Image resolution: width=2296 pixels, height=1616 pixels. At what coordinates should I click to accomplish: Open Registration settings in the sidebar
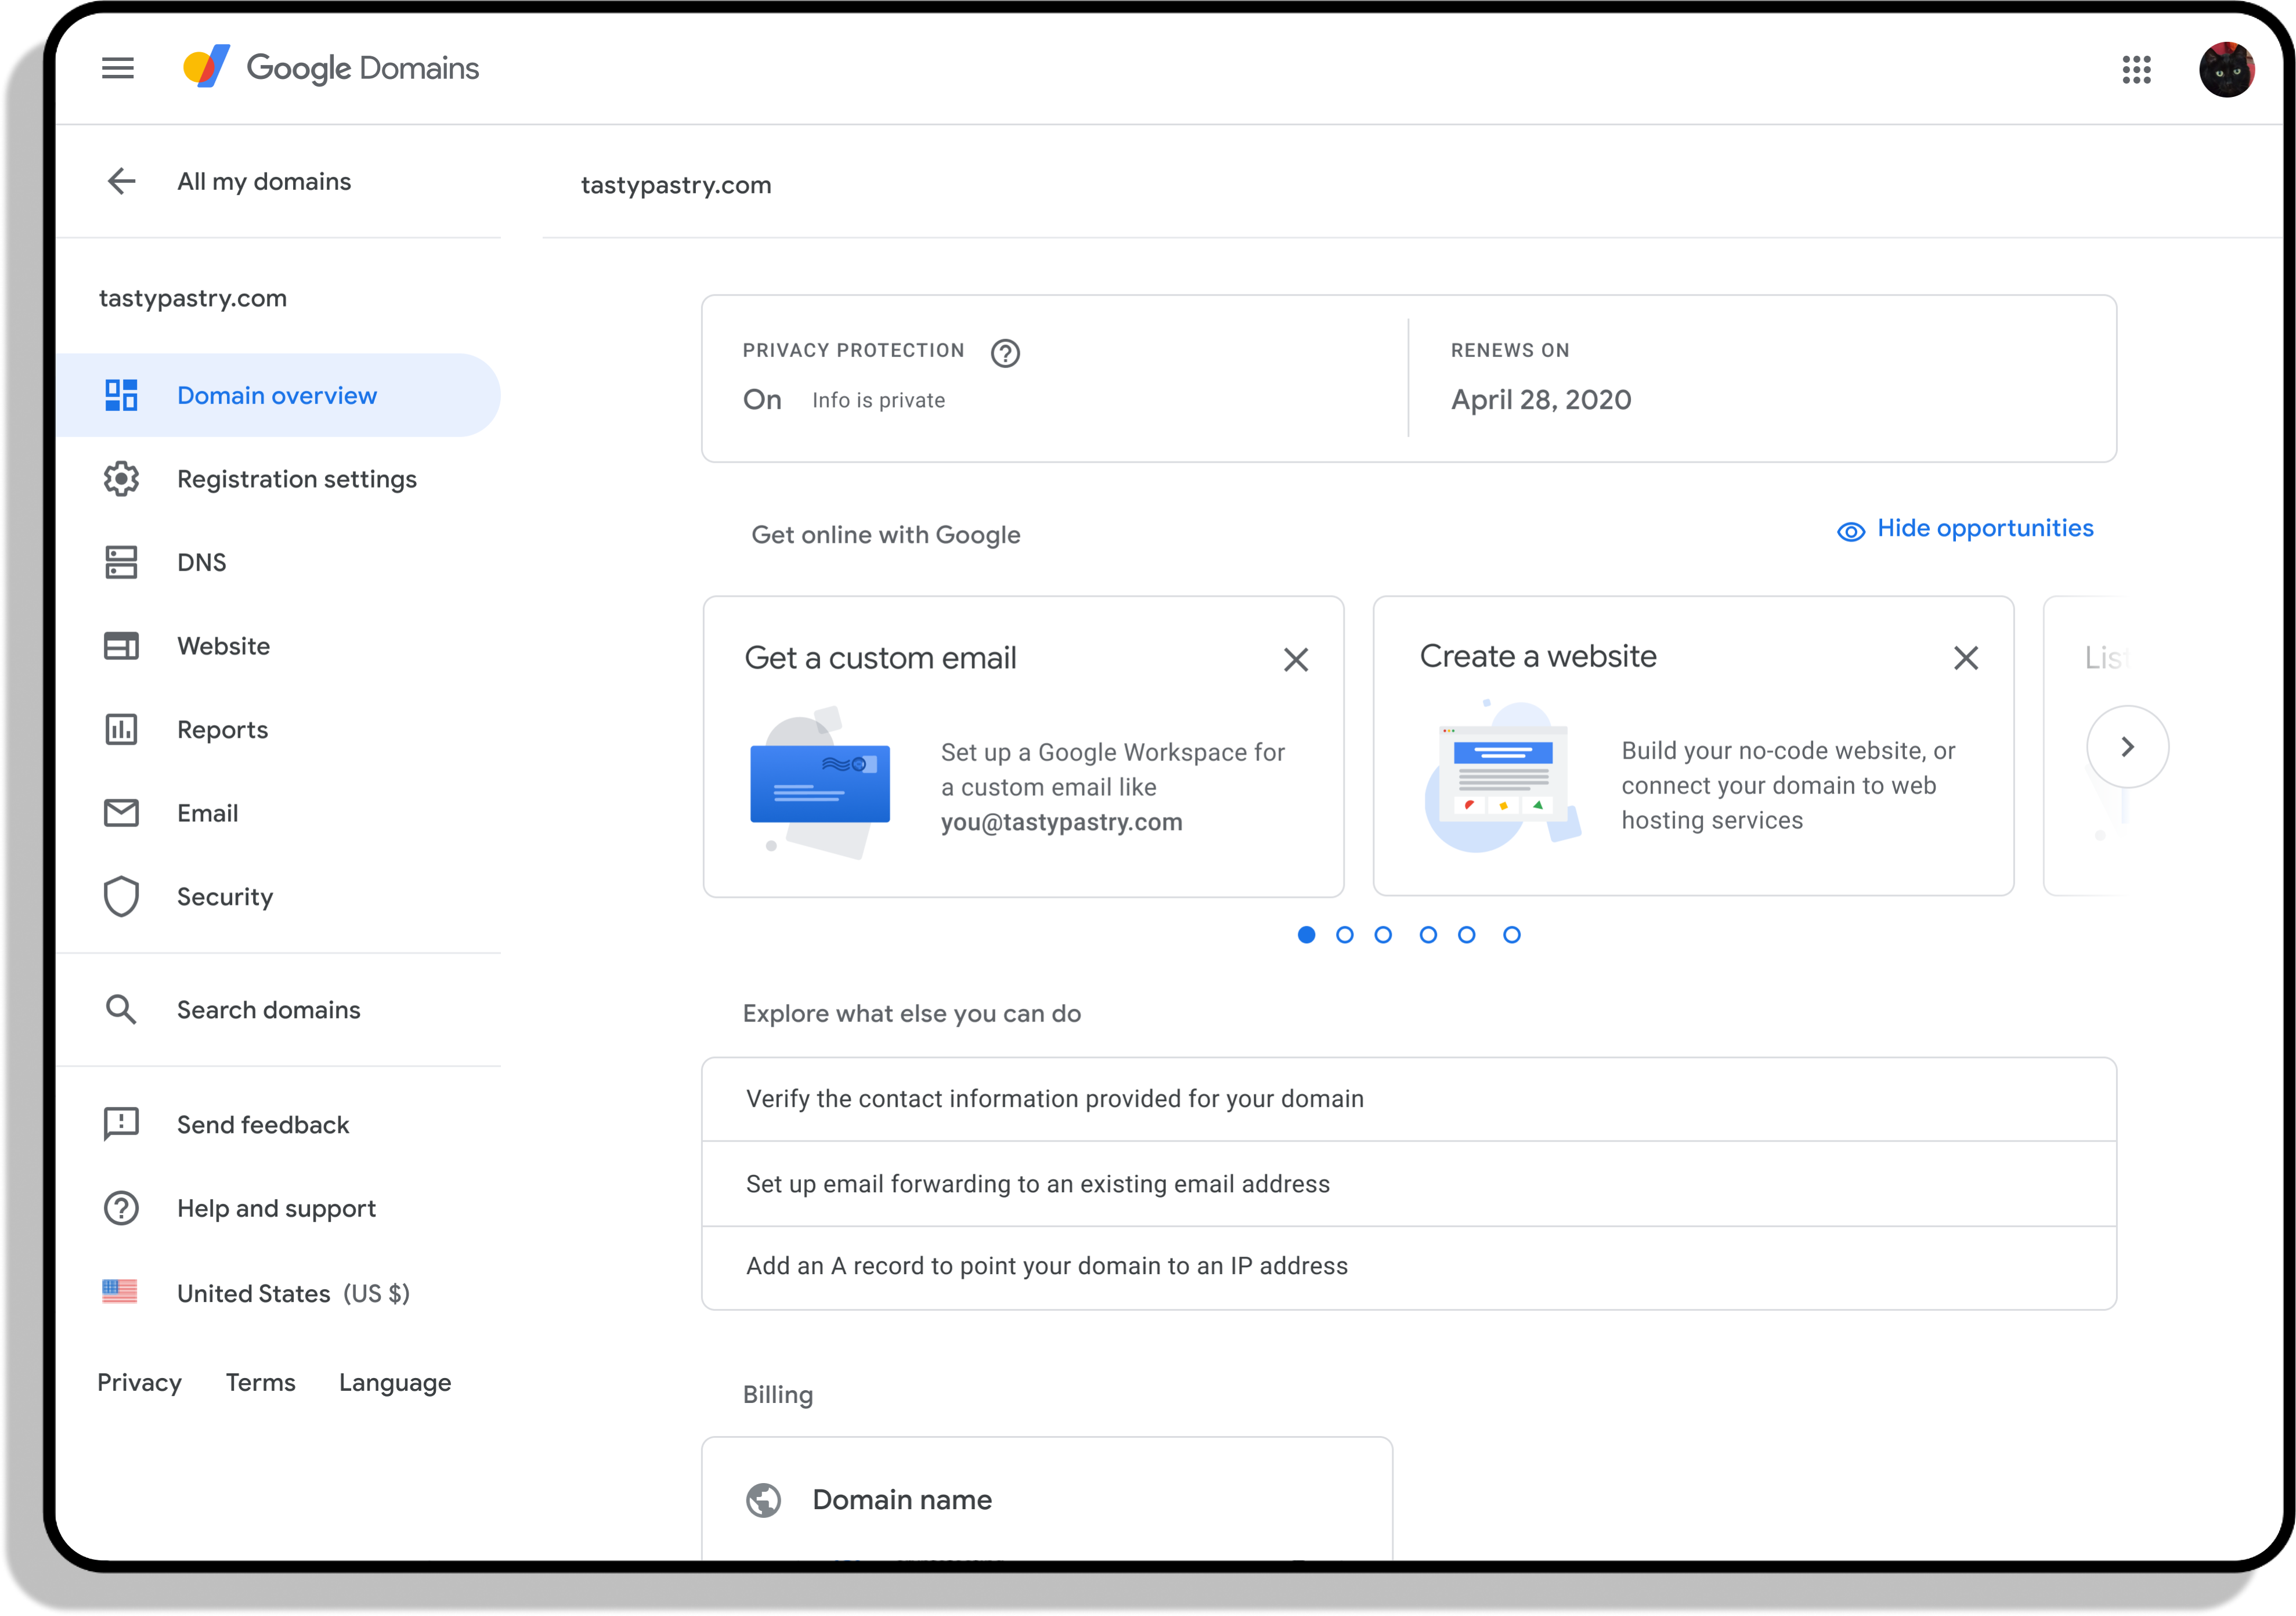coord(278,479)
